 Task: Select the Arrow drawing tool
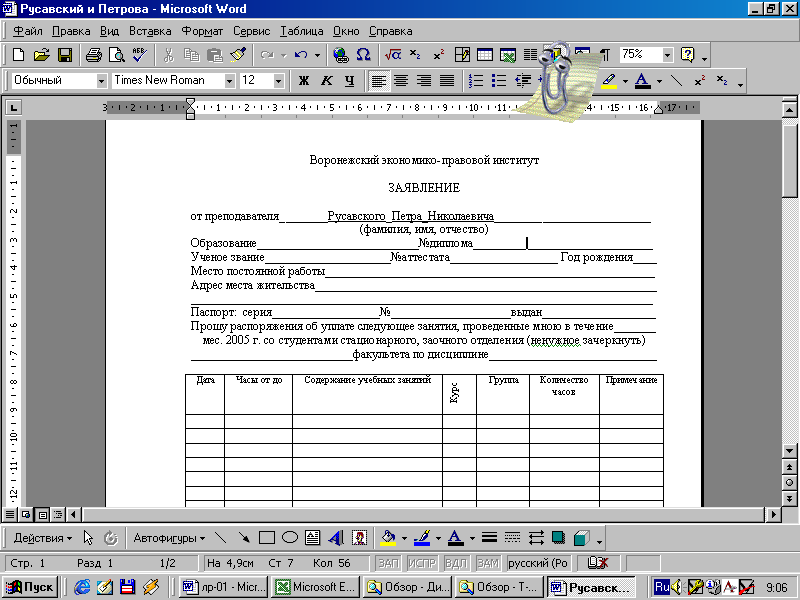click(244, 538)
